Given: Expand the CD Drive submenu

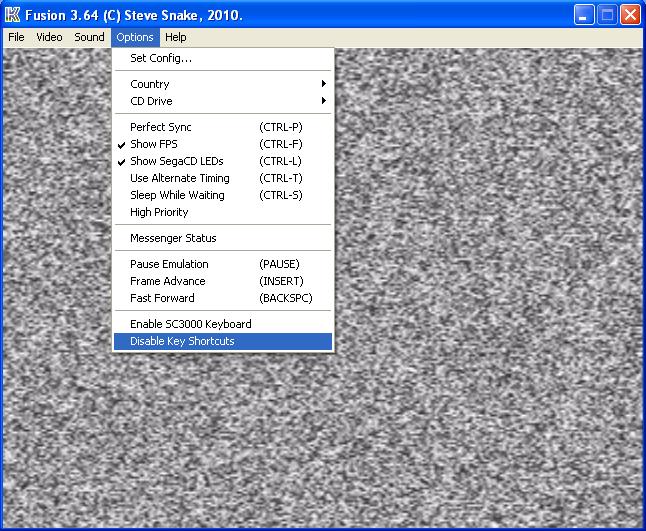Looking at the screenshot, I should point(223,101).
